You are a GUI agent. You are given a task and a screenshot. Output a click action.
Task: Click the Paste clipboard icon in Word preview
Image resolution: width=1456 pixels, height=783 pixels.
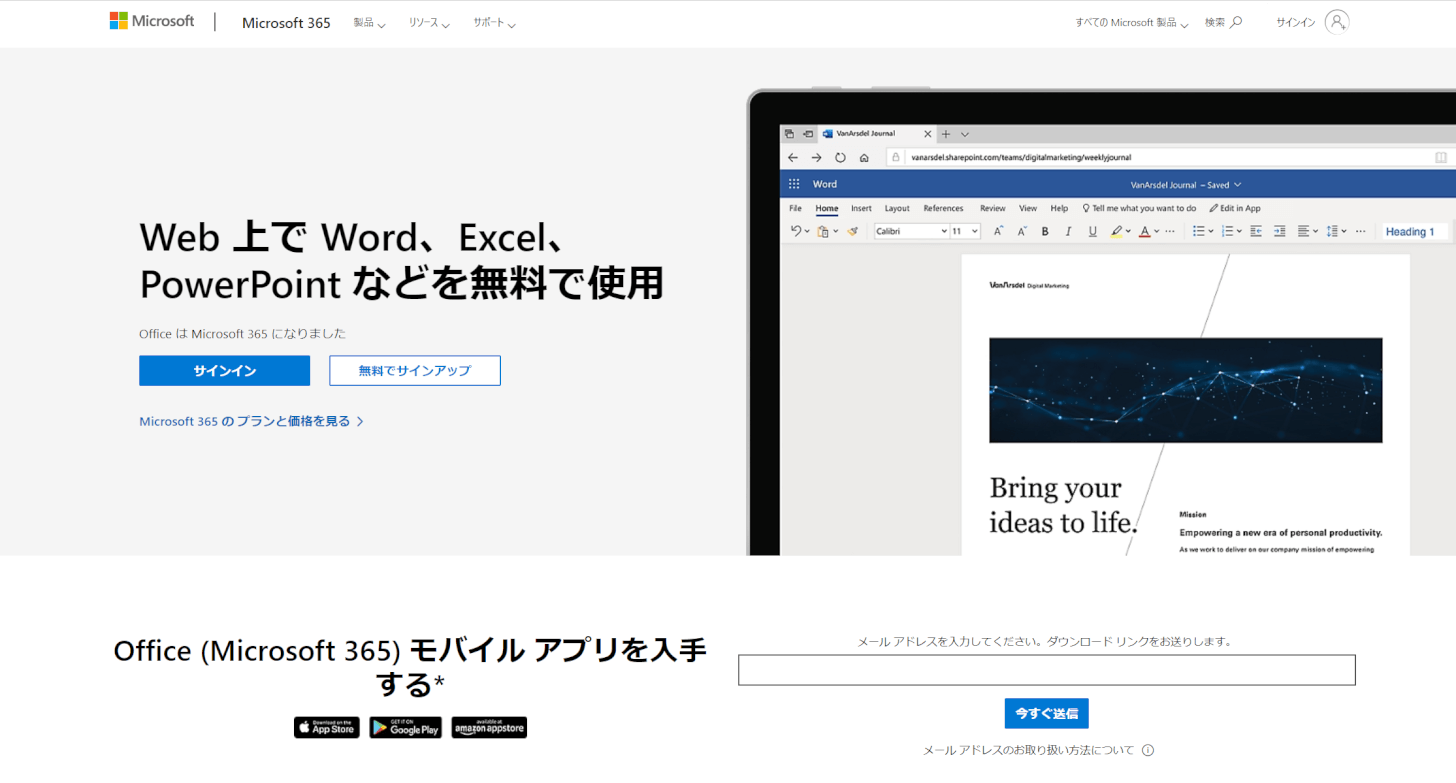(x=823, y=231)
